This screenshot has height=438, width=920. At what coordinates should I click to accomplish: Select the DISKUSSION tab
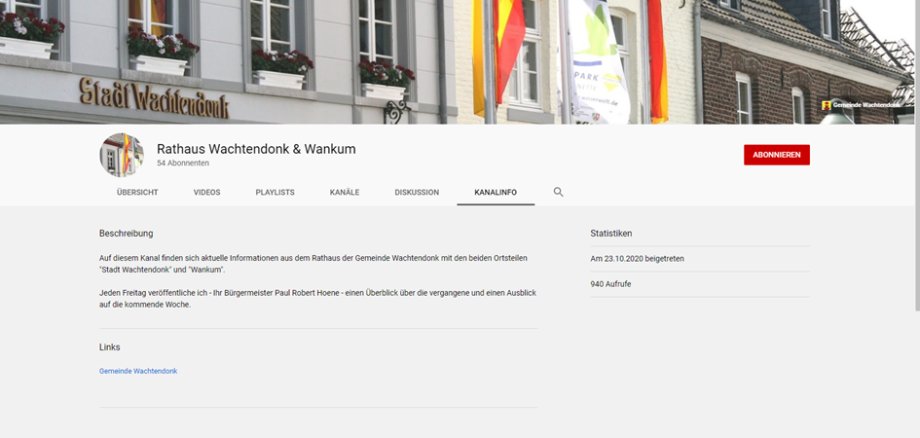tap(417, 192)
